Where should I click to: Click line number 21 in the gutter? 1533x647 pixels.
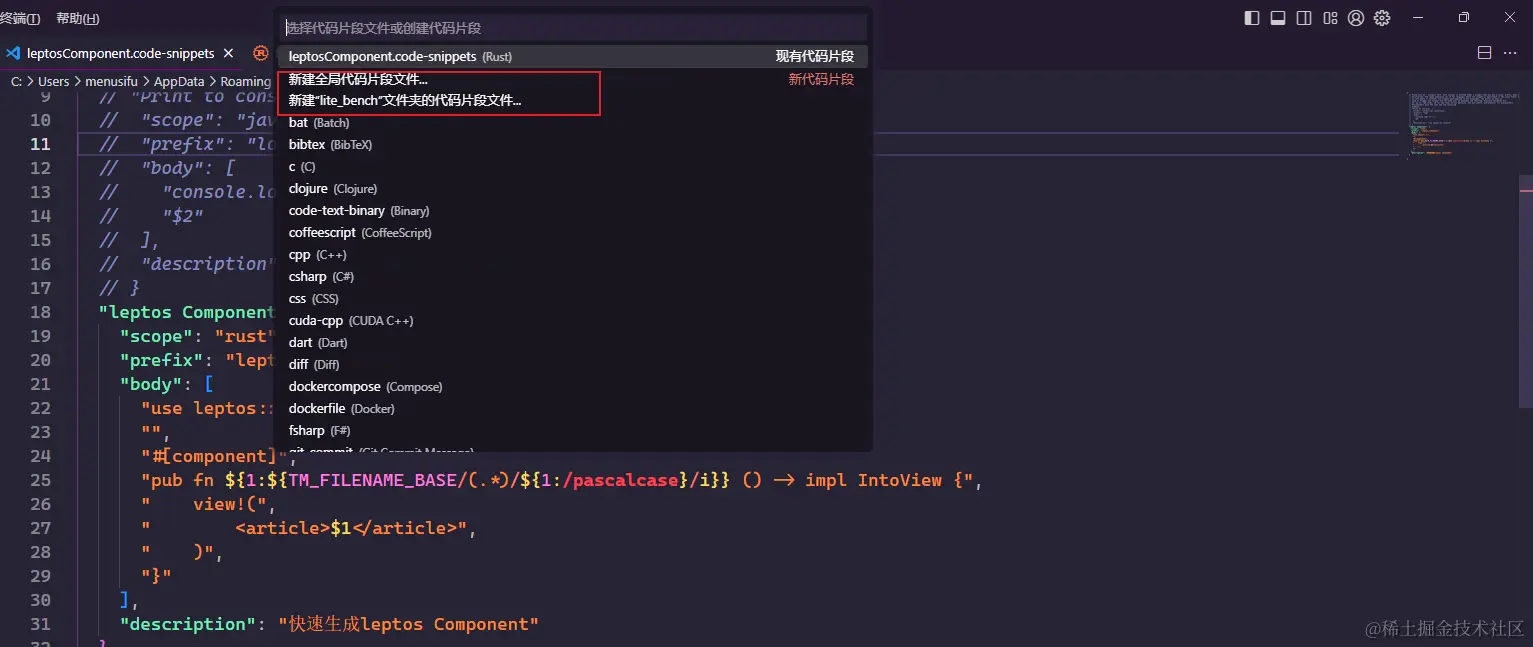(x=40, y=384)
